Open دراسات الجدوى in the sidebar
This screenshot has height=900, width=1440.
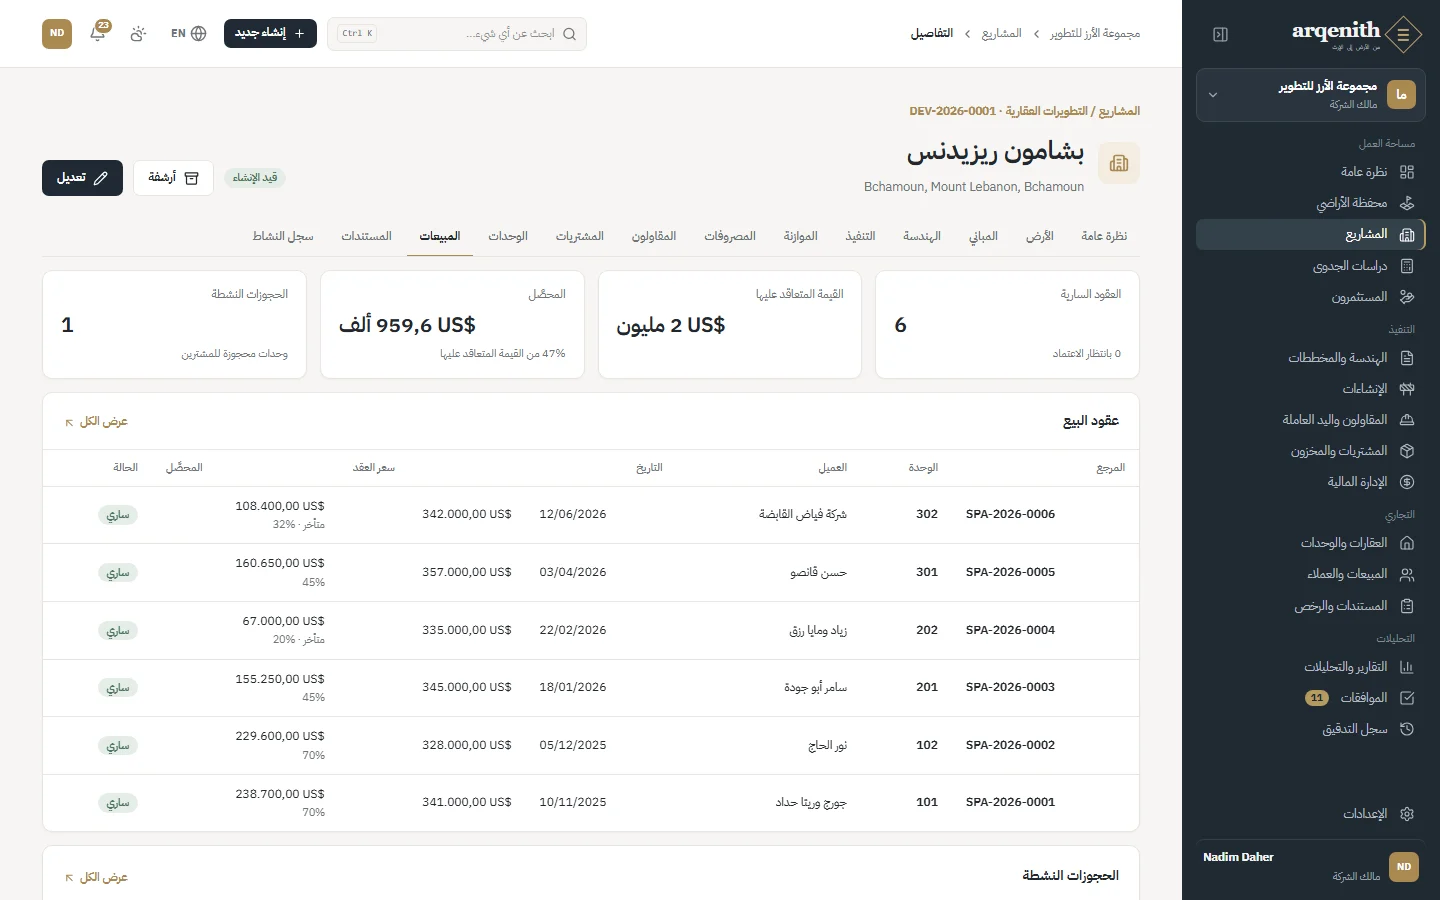coord(1310,266)
